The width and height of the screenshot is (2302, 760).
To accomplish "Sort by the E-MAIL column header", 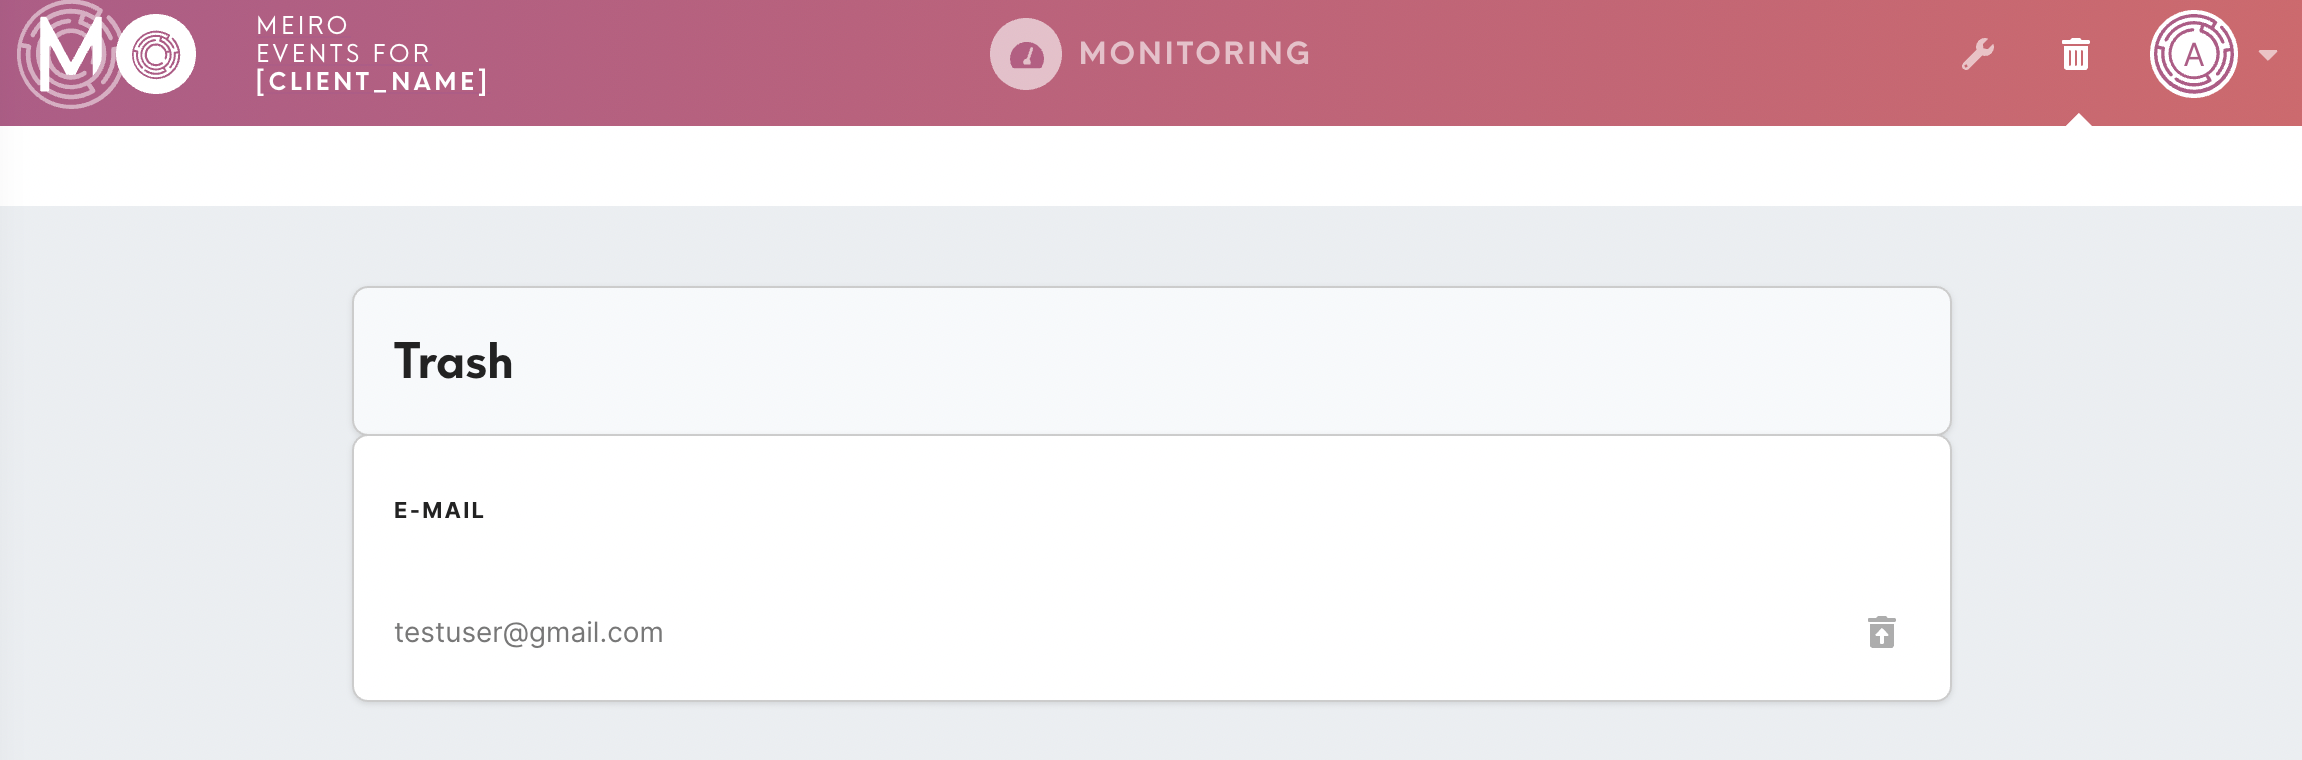I will point(439,510).
